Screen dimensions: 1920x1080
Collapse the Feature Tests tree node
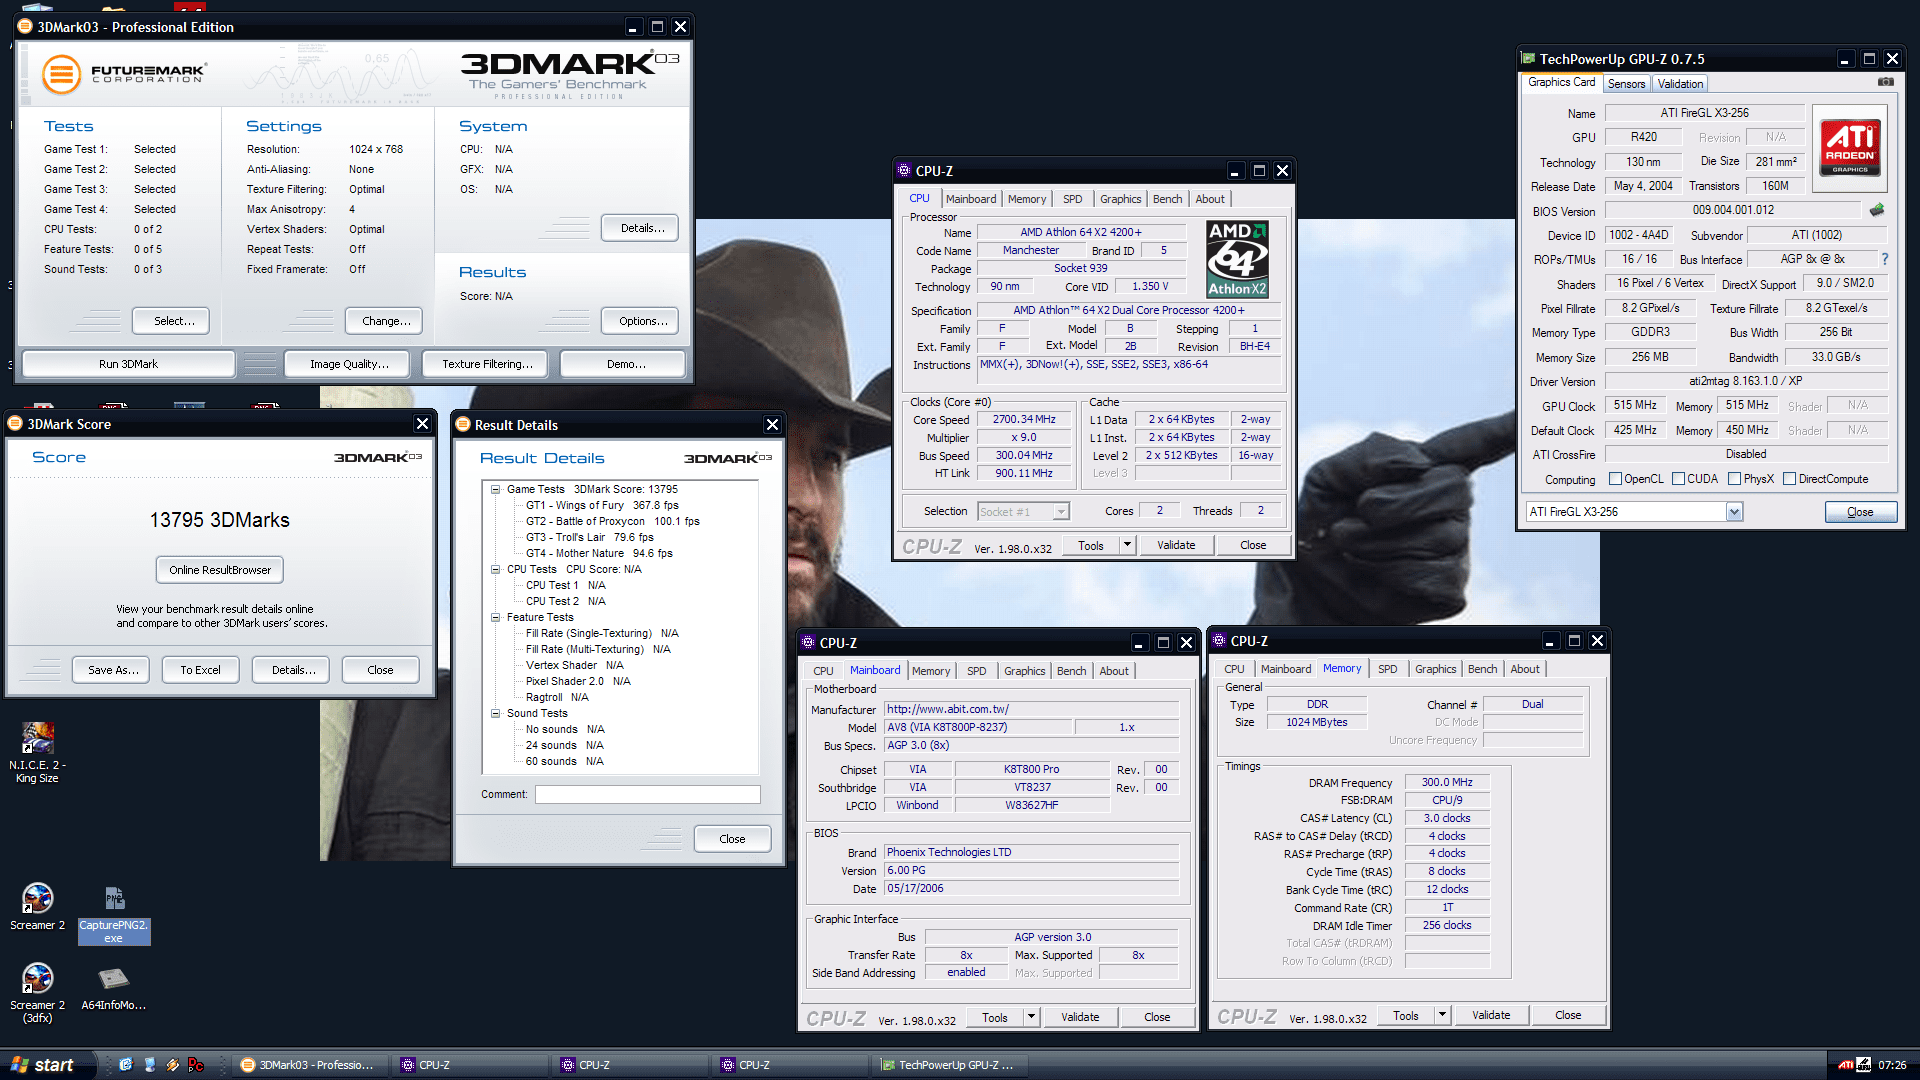click(495, 617)
